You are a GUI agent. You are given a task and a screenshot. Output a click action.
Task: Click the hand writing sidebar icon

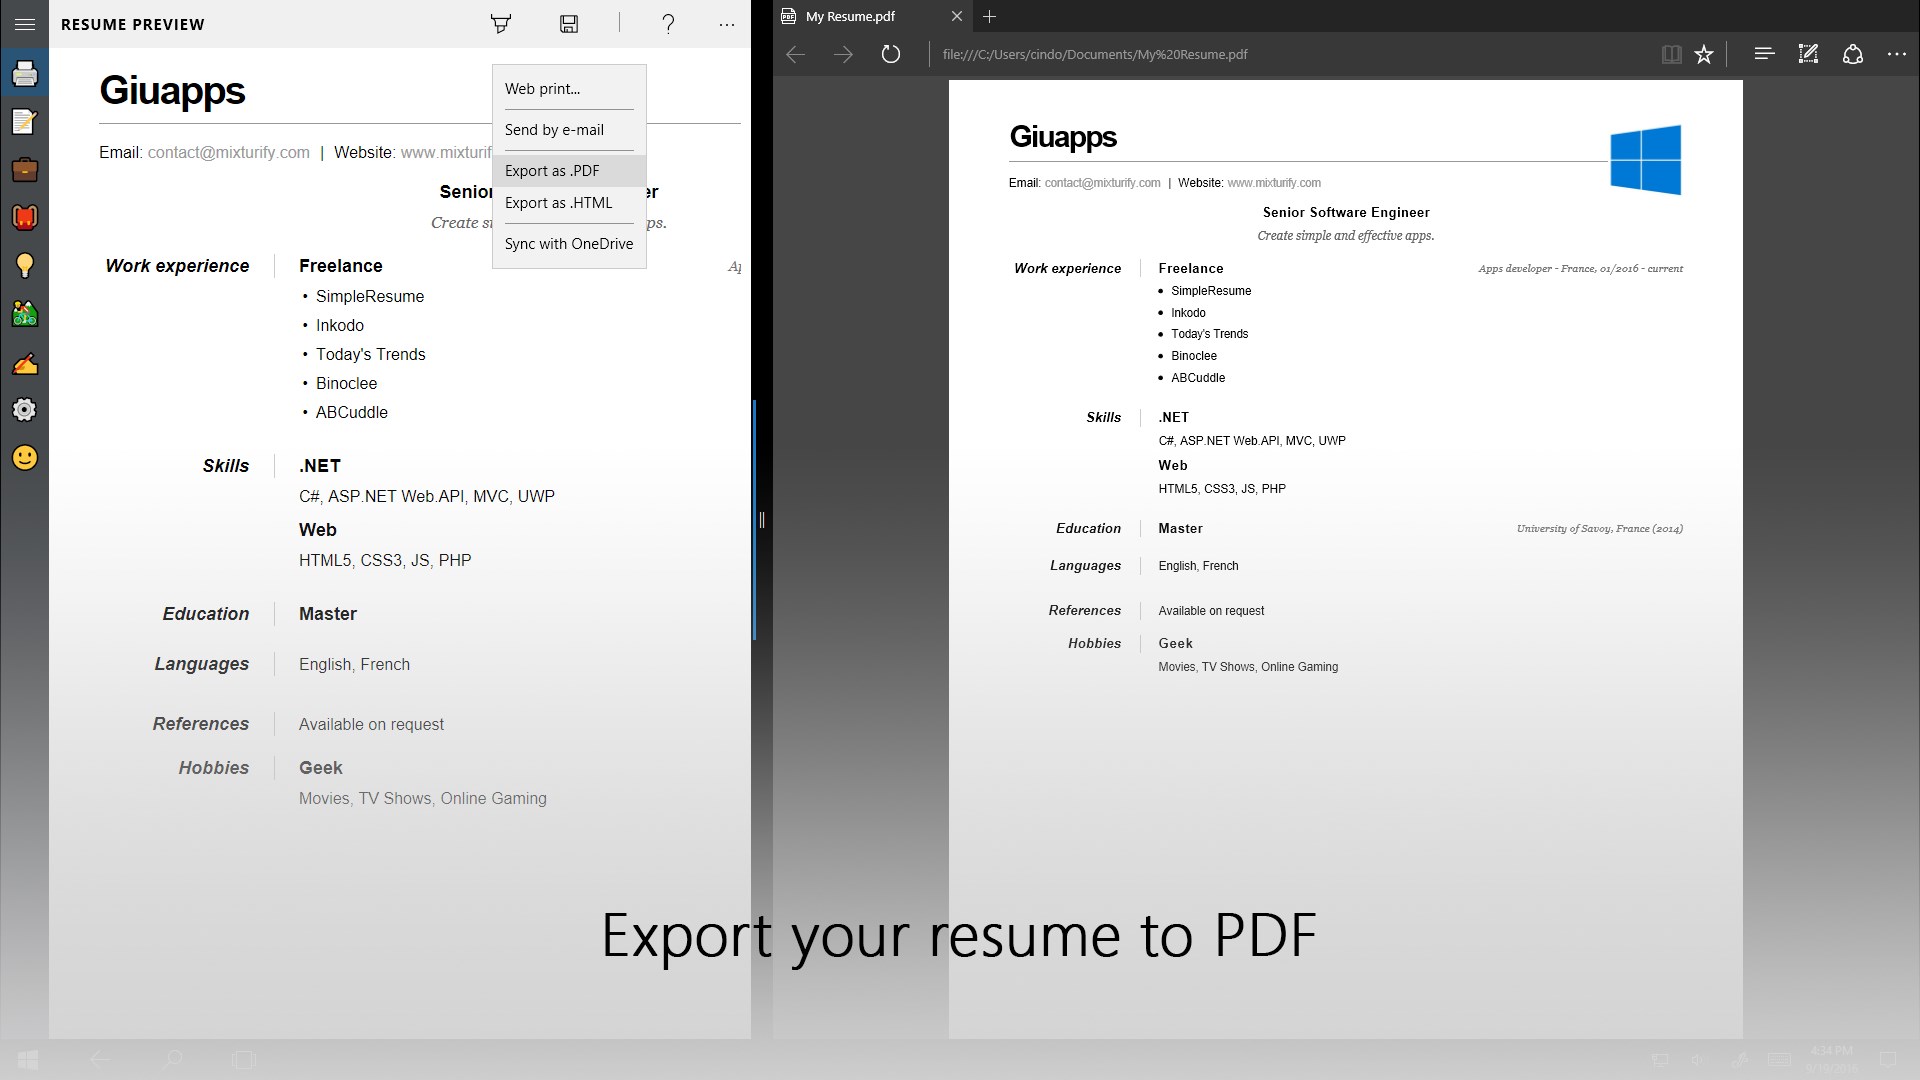click(x=24, y=362)
